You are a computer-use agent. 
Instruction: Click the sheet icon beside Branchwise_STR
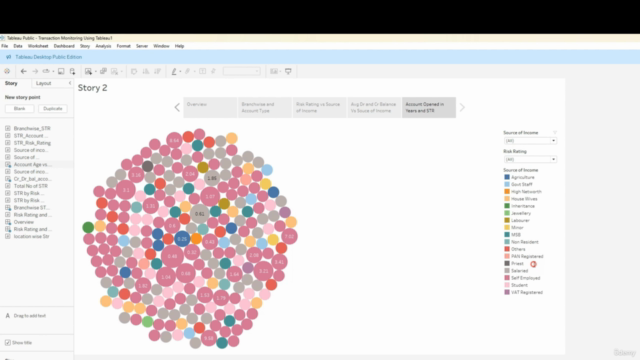pos(7,128)
